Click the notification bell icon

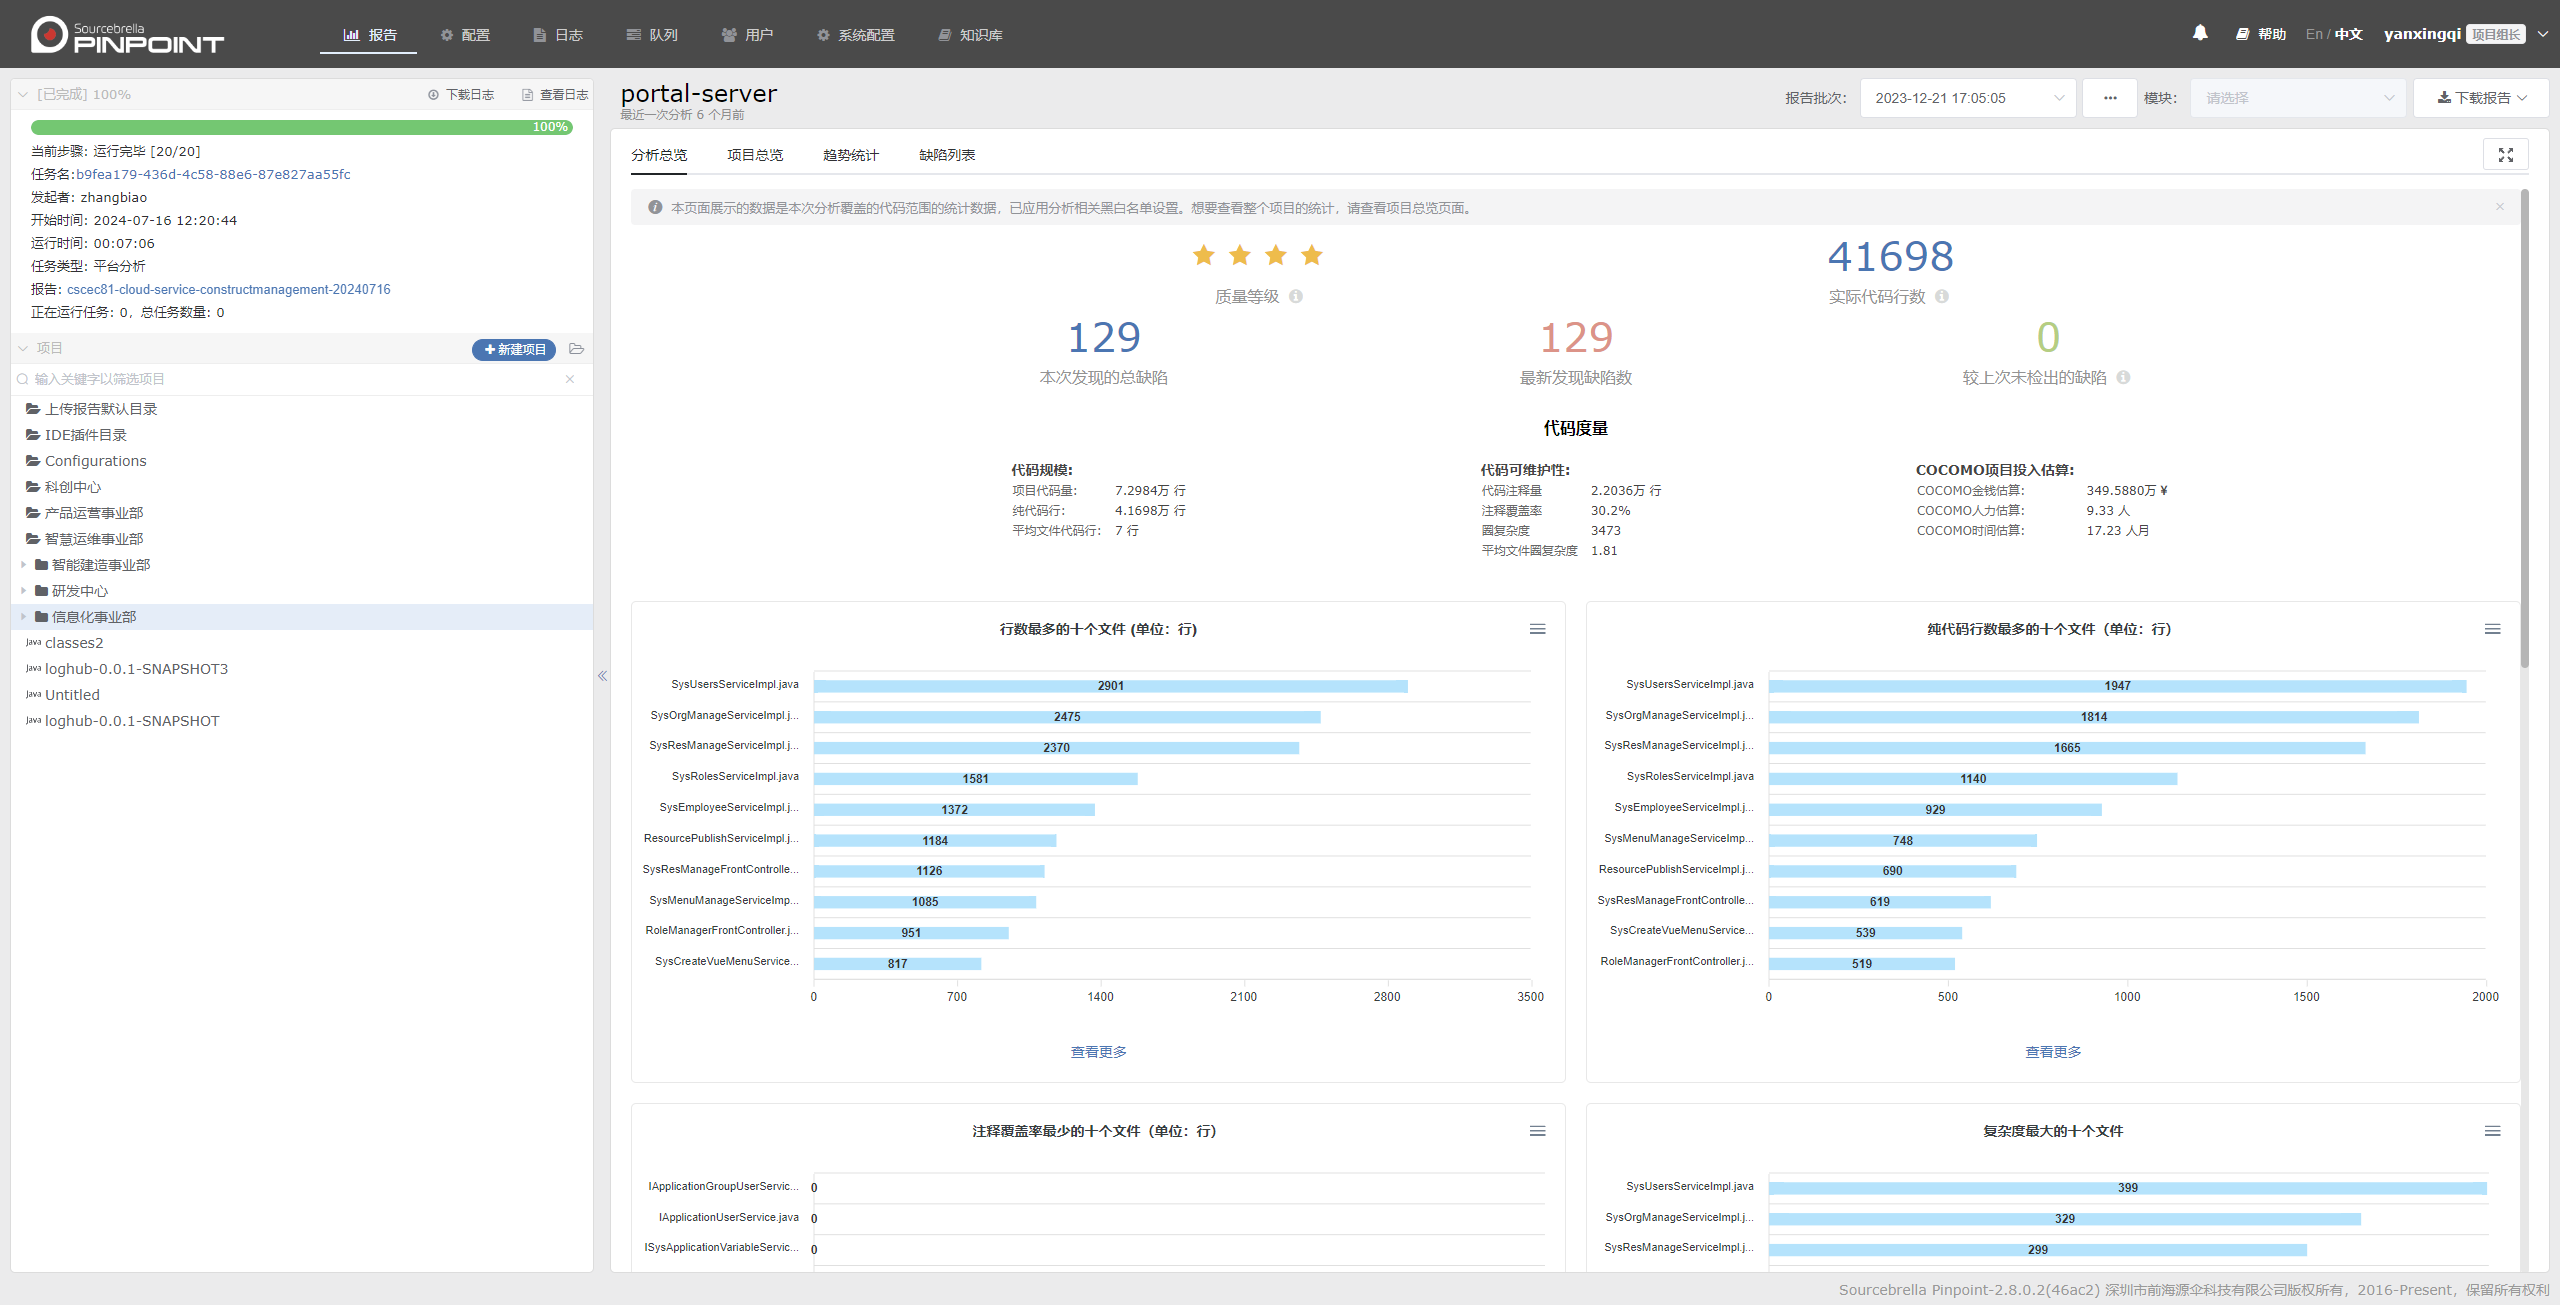tap(2200, 33)
